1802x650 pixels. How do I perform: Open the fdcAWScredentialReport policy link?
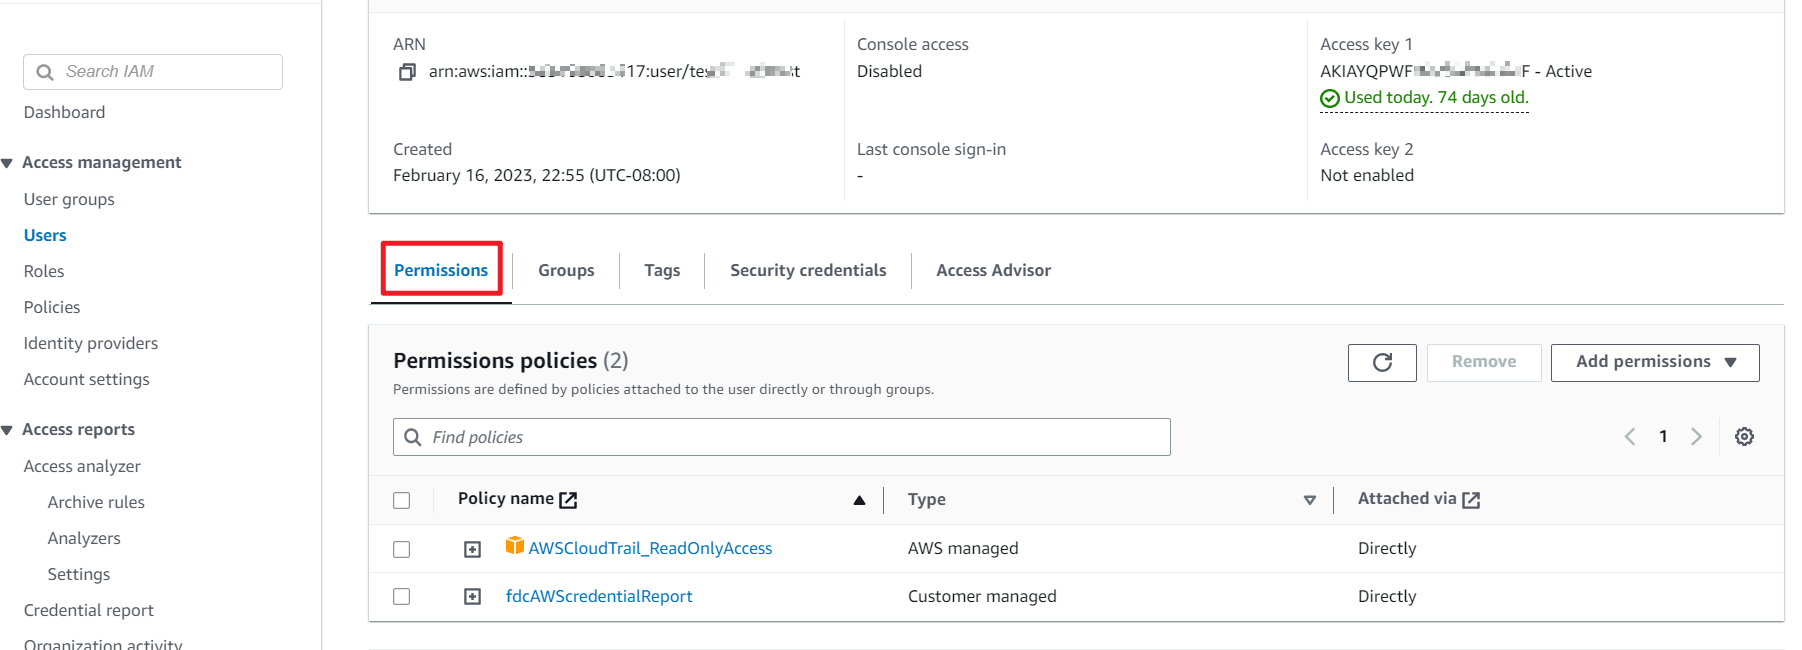click(599, 596)
